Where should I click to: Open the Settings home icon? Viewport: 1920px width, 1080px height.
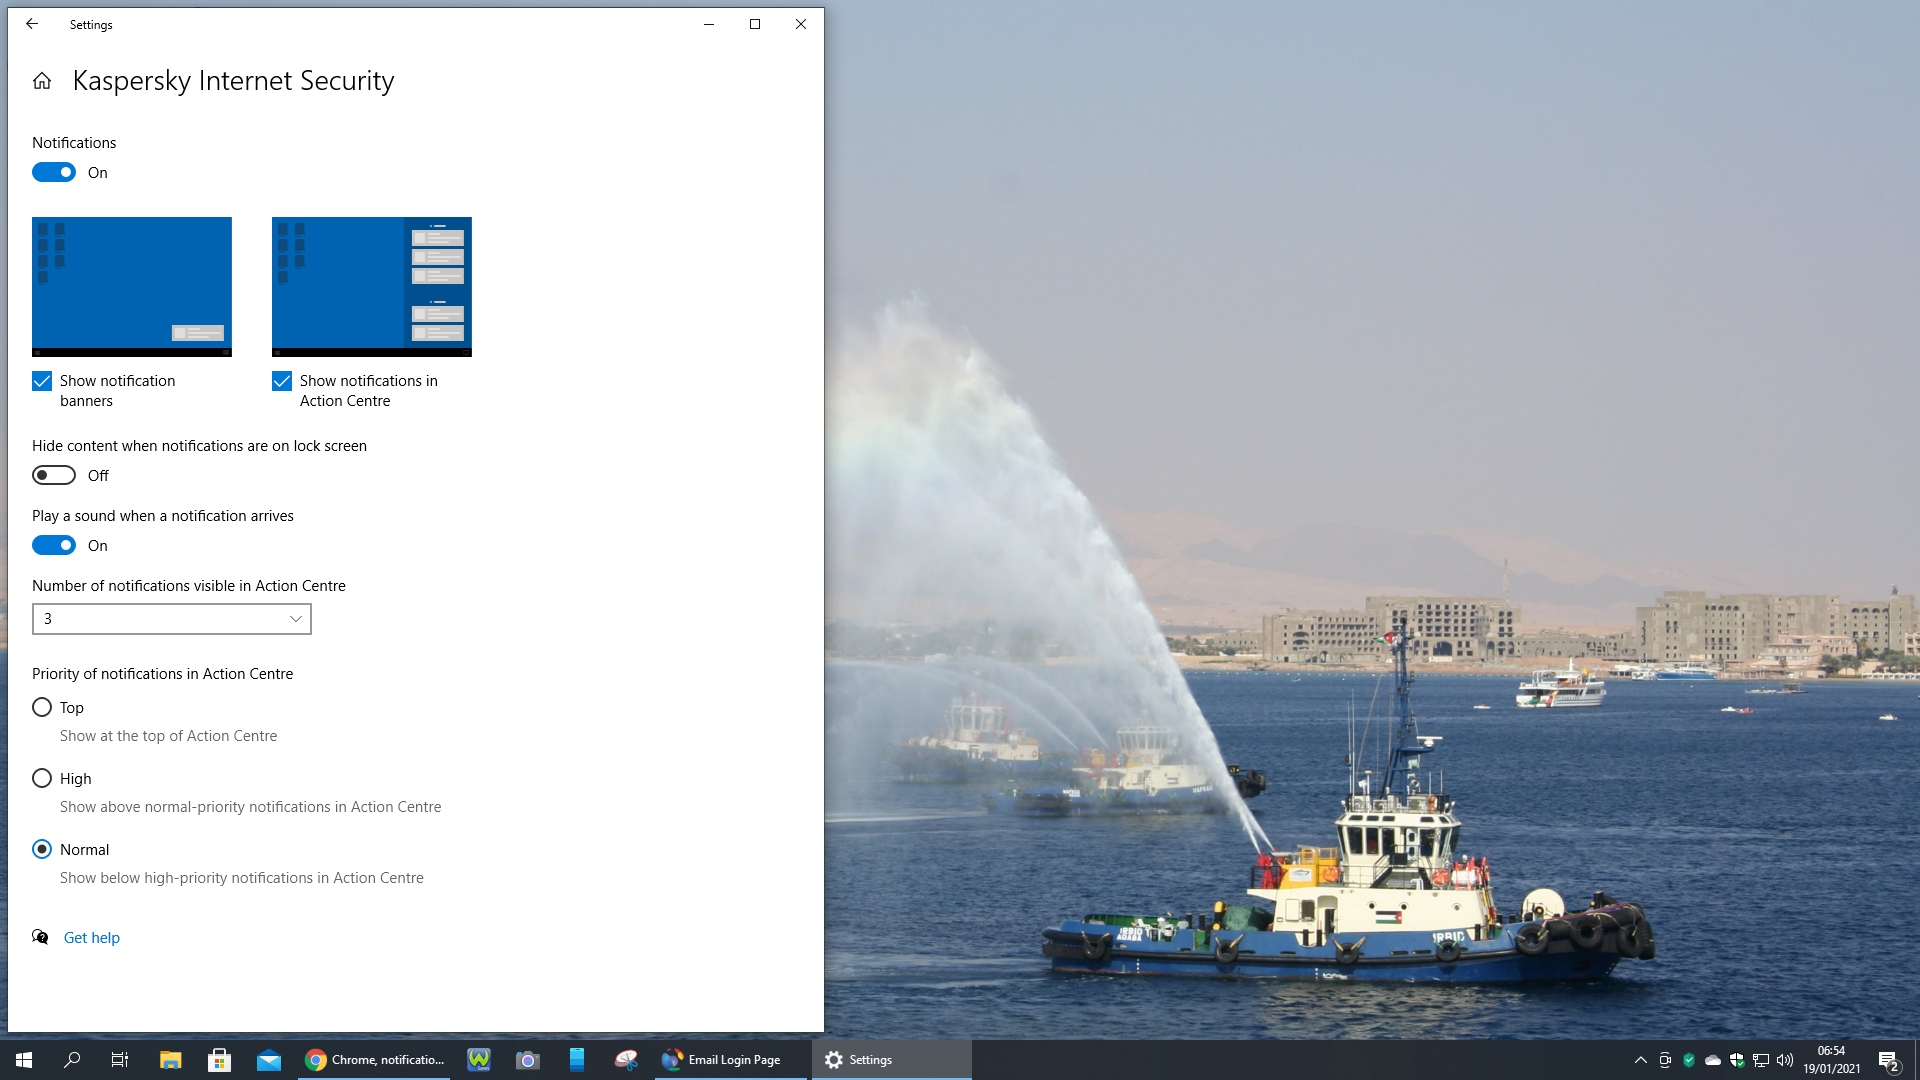tap(42, 81)
